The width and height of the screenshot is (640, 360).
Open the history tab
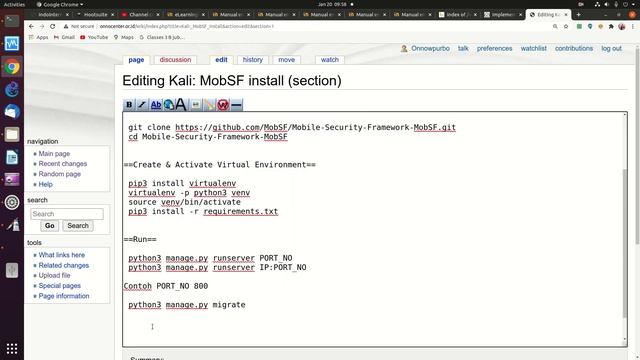point(253,60)
